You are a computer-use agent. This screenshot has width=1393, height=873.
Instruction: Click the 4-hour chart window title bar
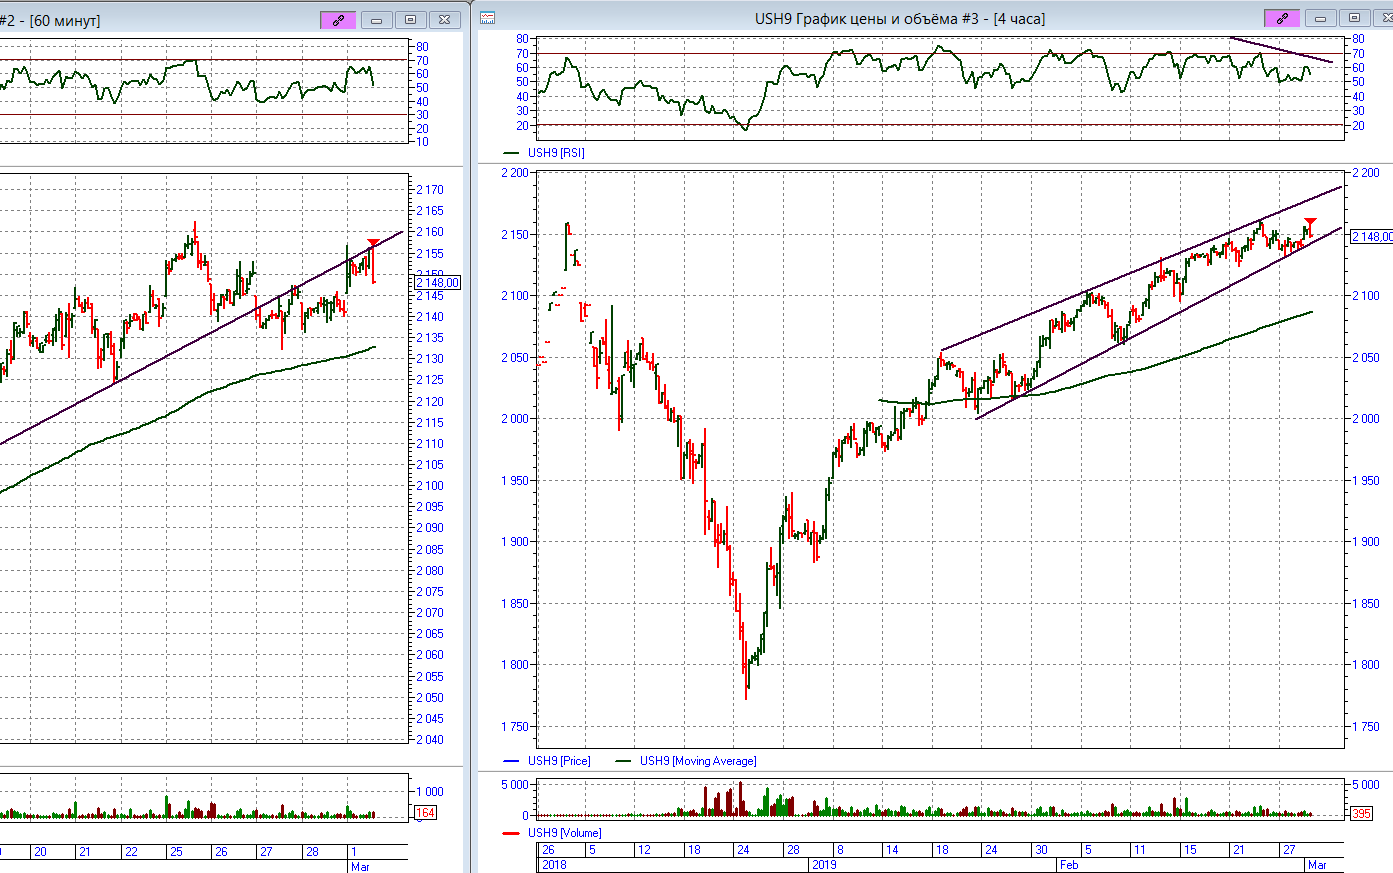[x=900, y=18]
